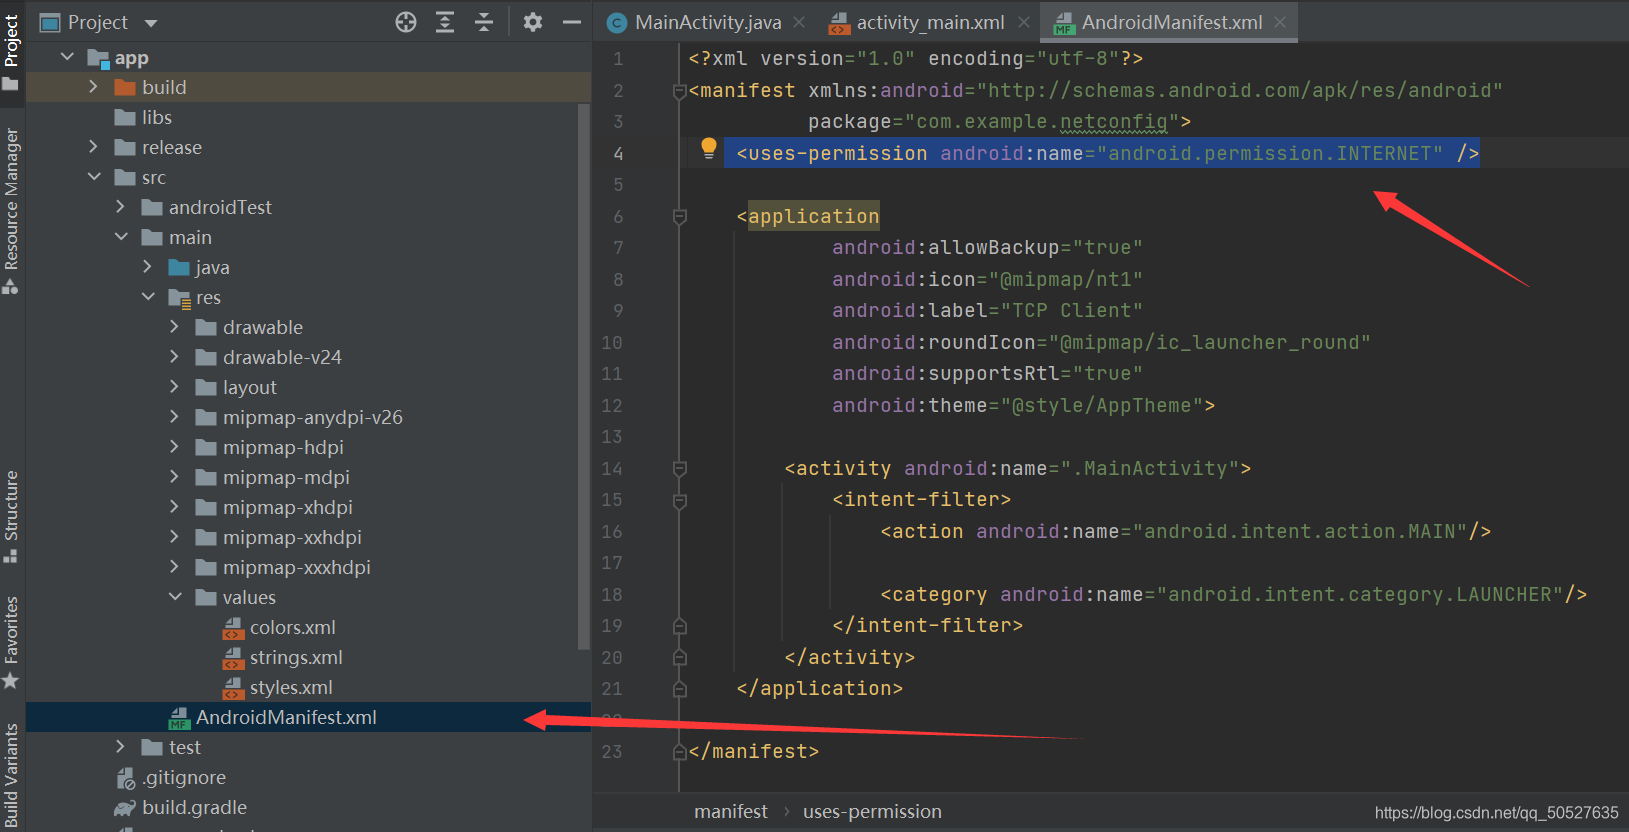Expand the build folder

(x=93, y=87)
